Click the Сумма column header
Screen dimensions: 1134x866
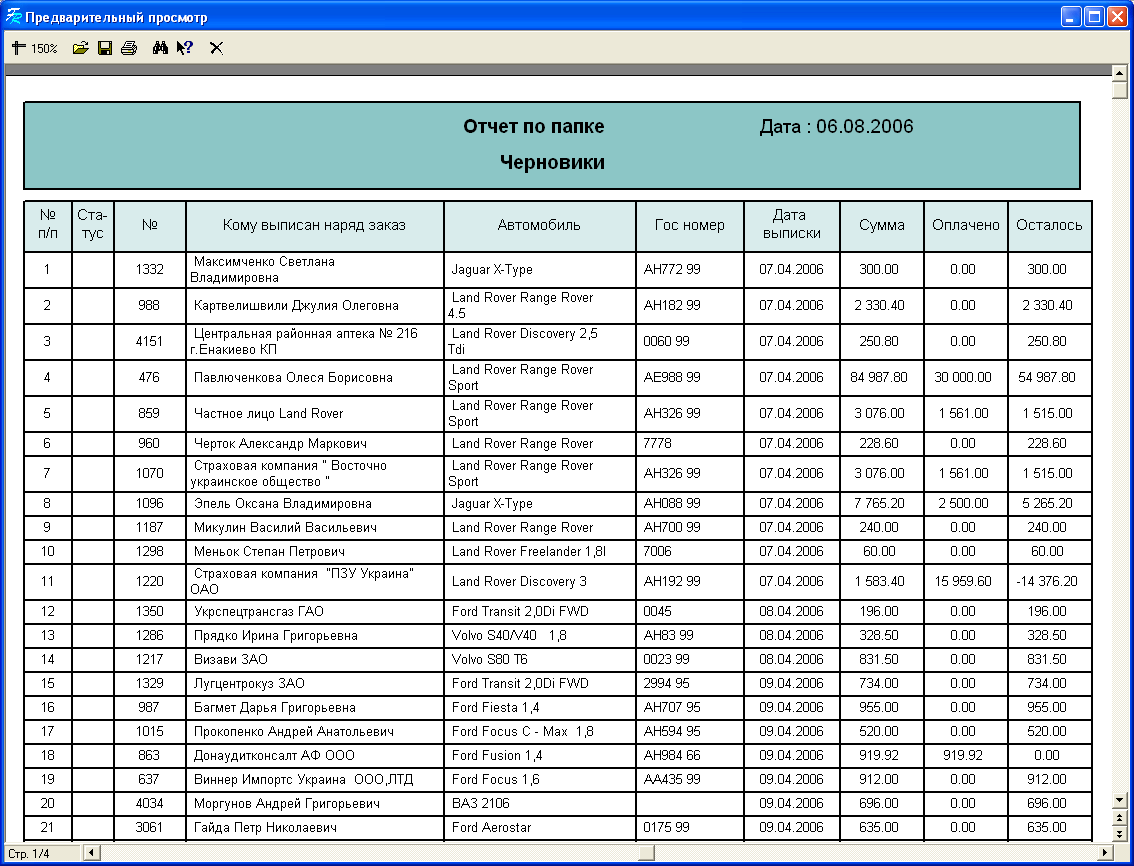(881, 225)
